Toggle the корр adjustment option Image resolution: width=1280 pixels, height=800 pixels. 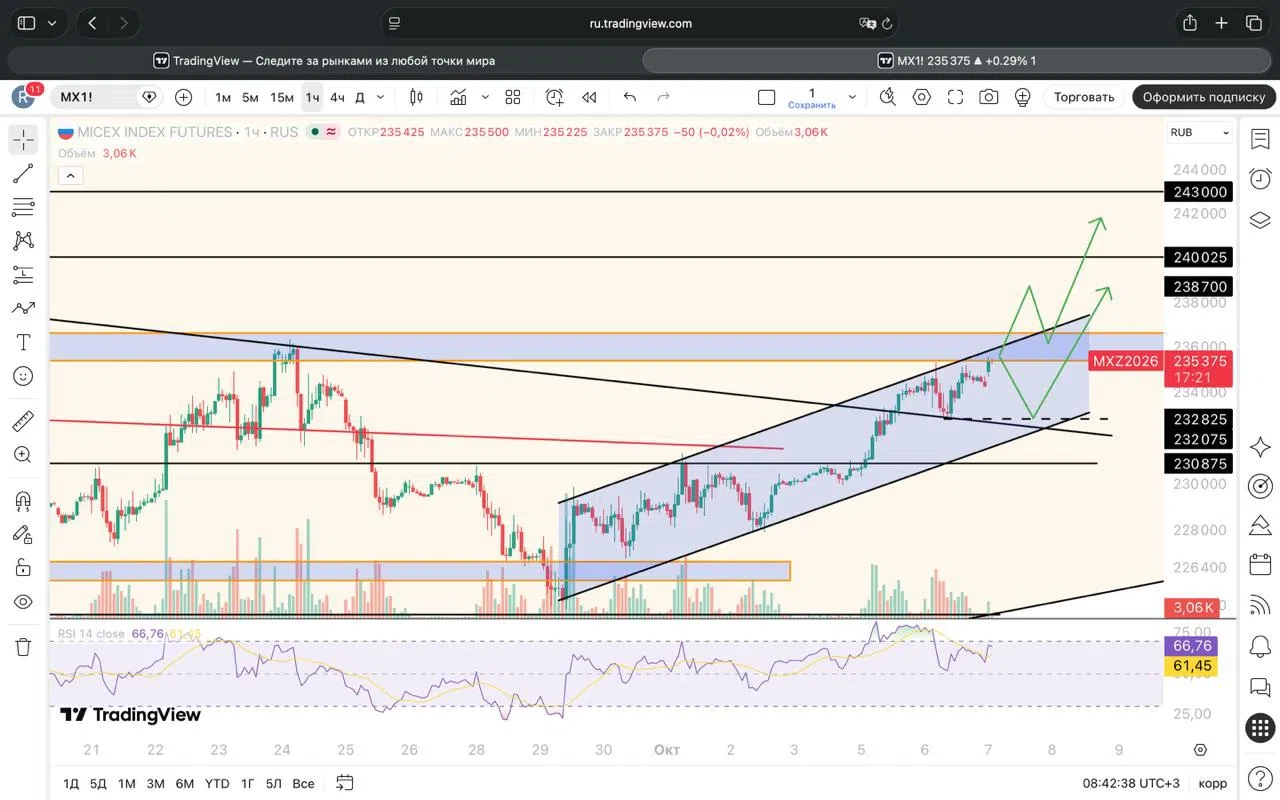[x=1212, y=783]
